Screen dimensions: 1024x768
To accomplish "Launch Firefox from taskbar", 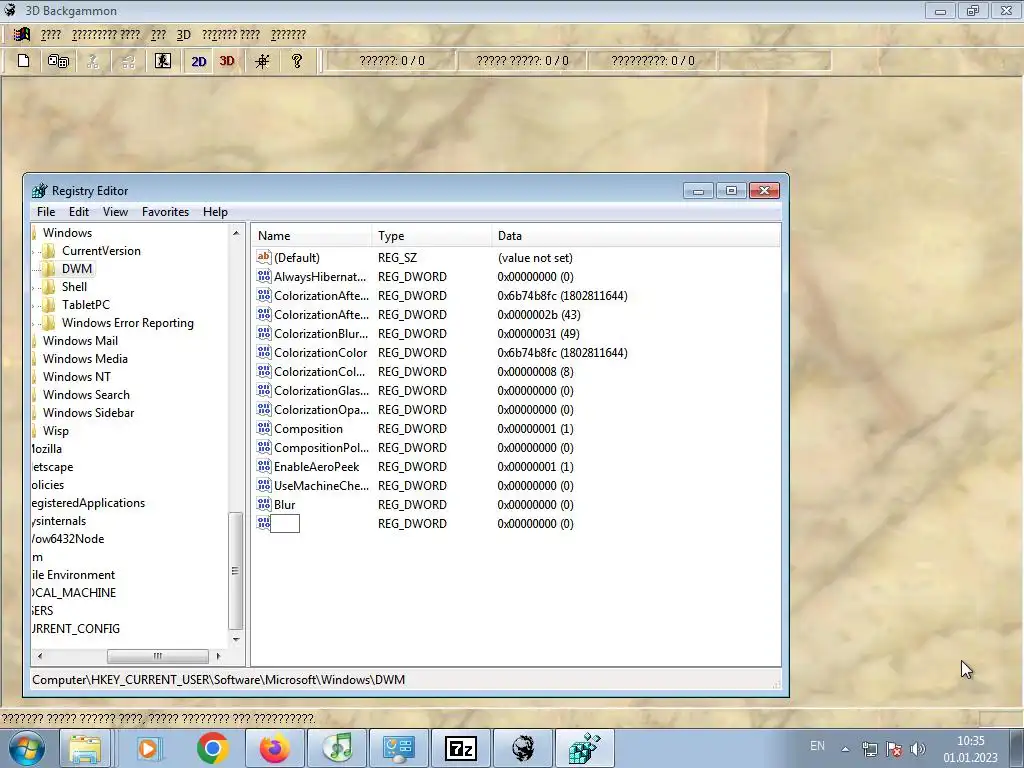I will (274, 748).
